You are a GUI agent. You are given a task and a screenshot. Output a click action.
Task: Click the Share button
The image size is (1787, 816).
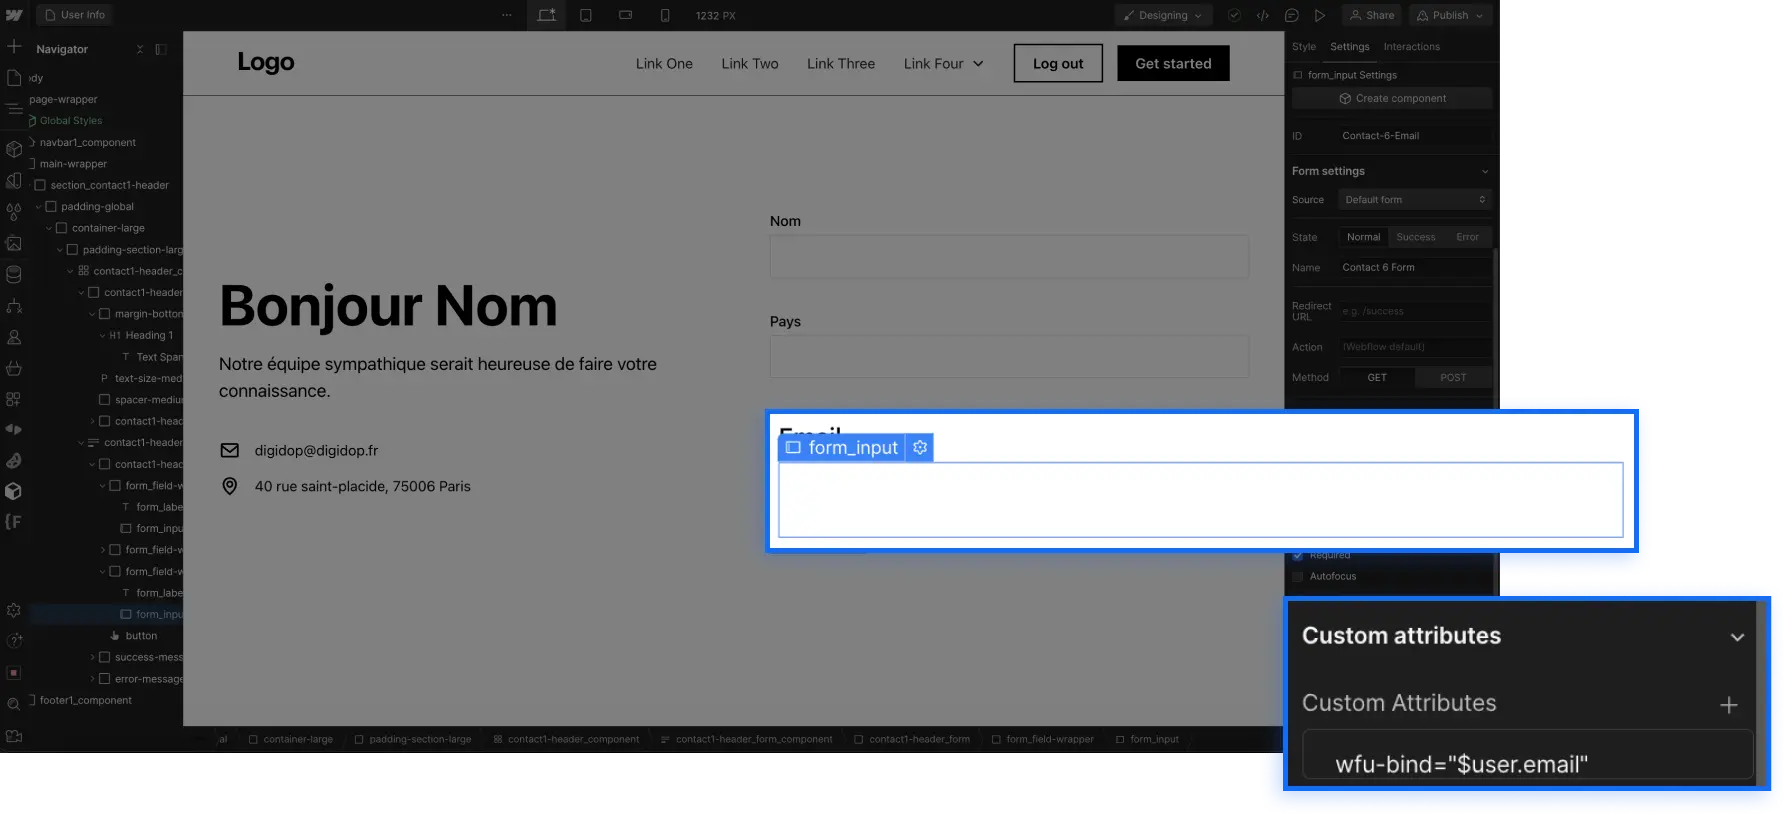[1372, 15]
